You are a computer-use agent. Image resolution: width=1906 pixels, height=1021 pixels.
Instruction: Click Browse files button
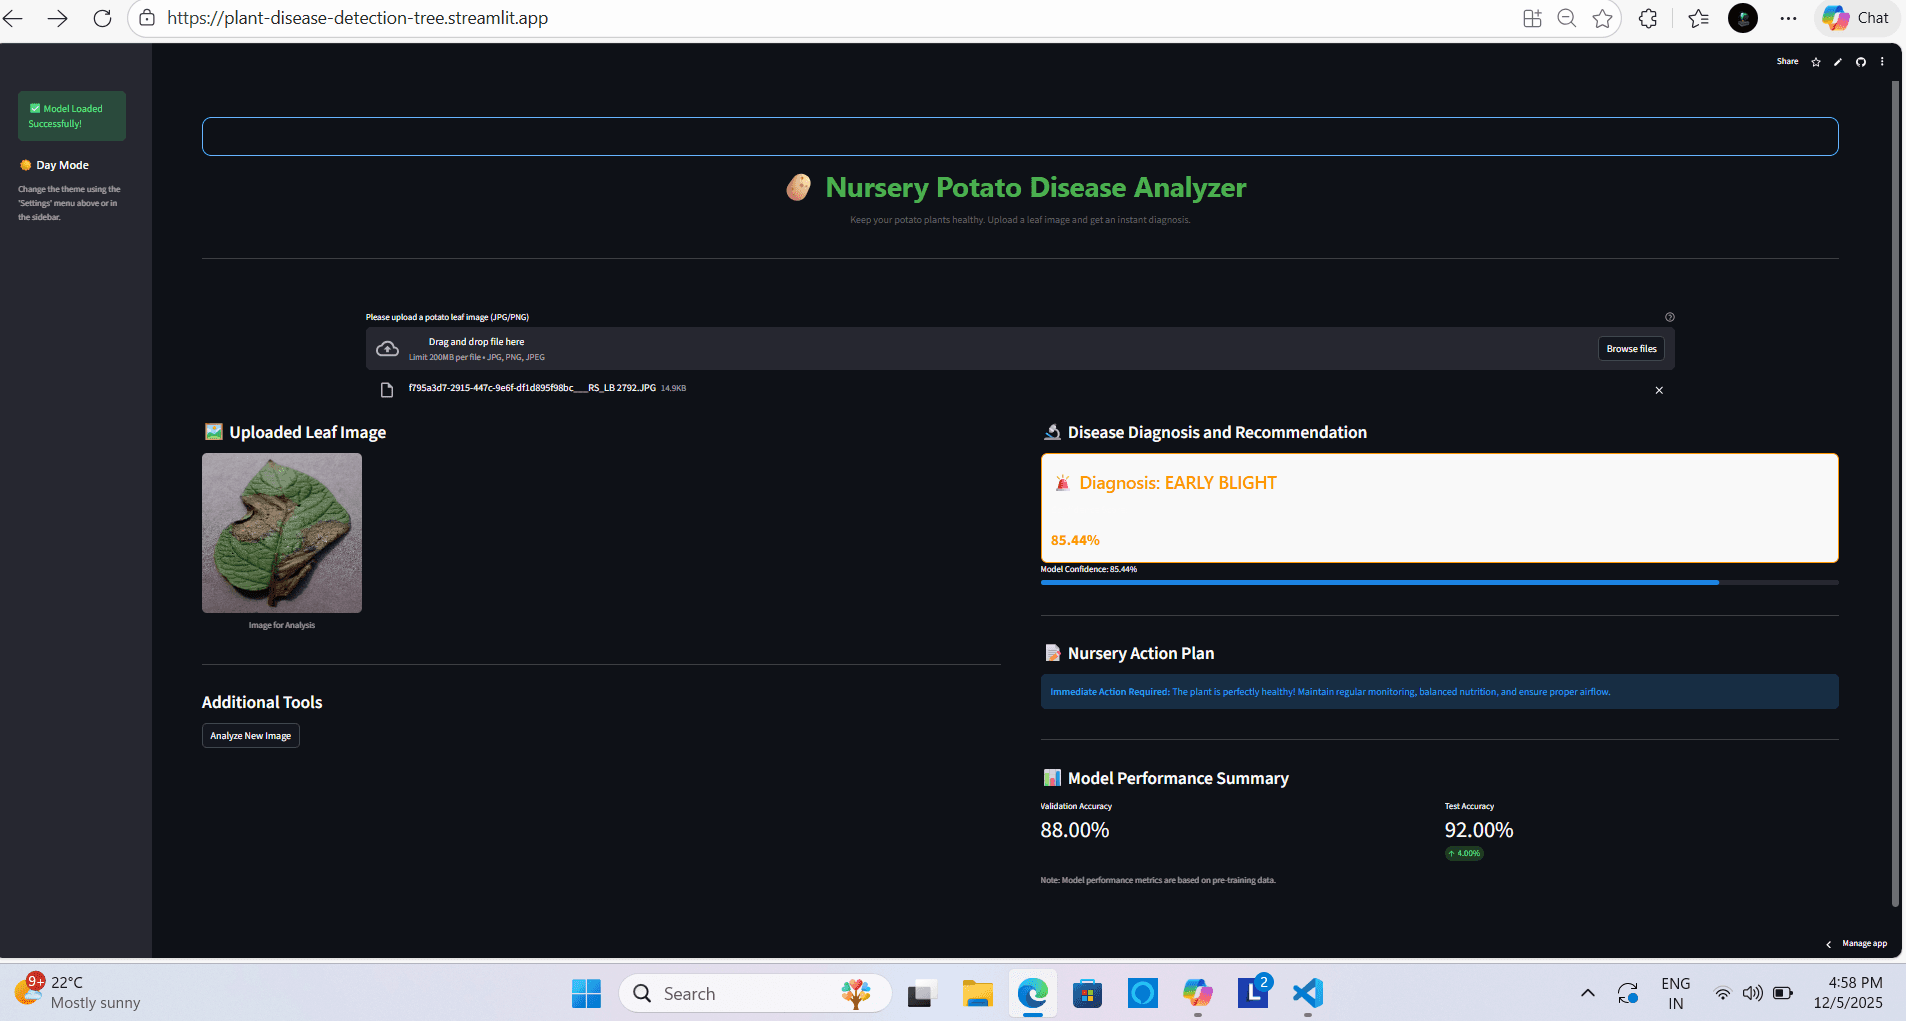(x=1631, y=349)
